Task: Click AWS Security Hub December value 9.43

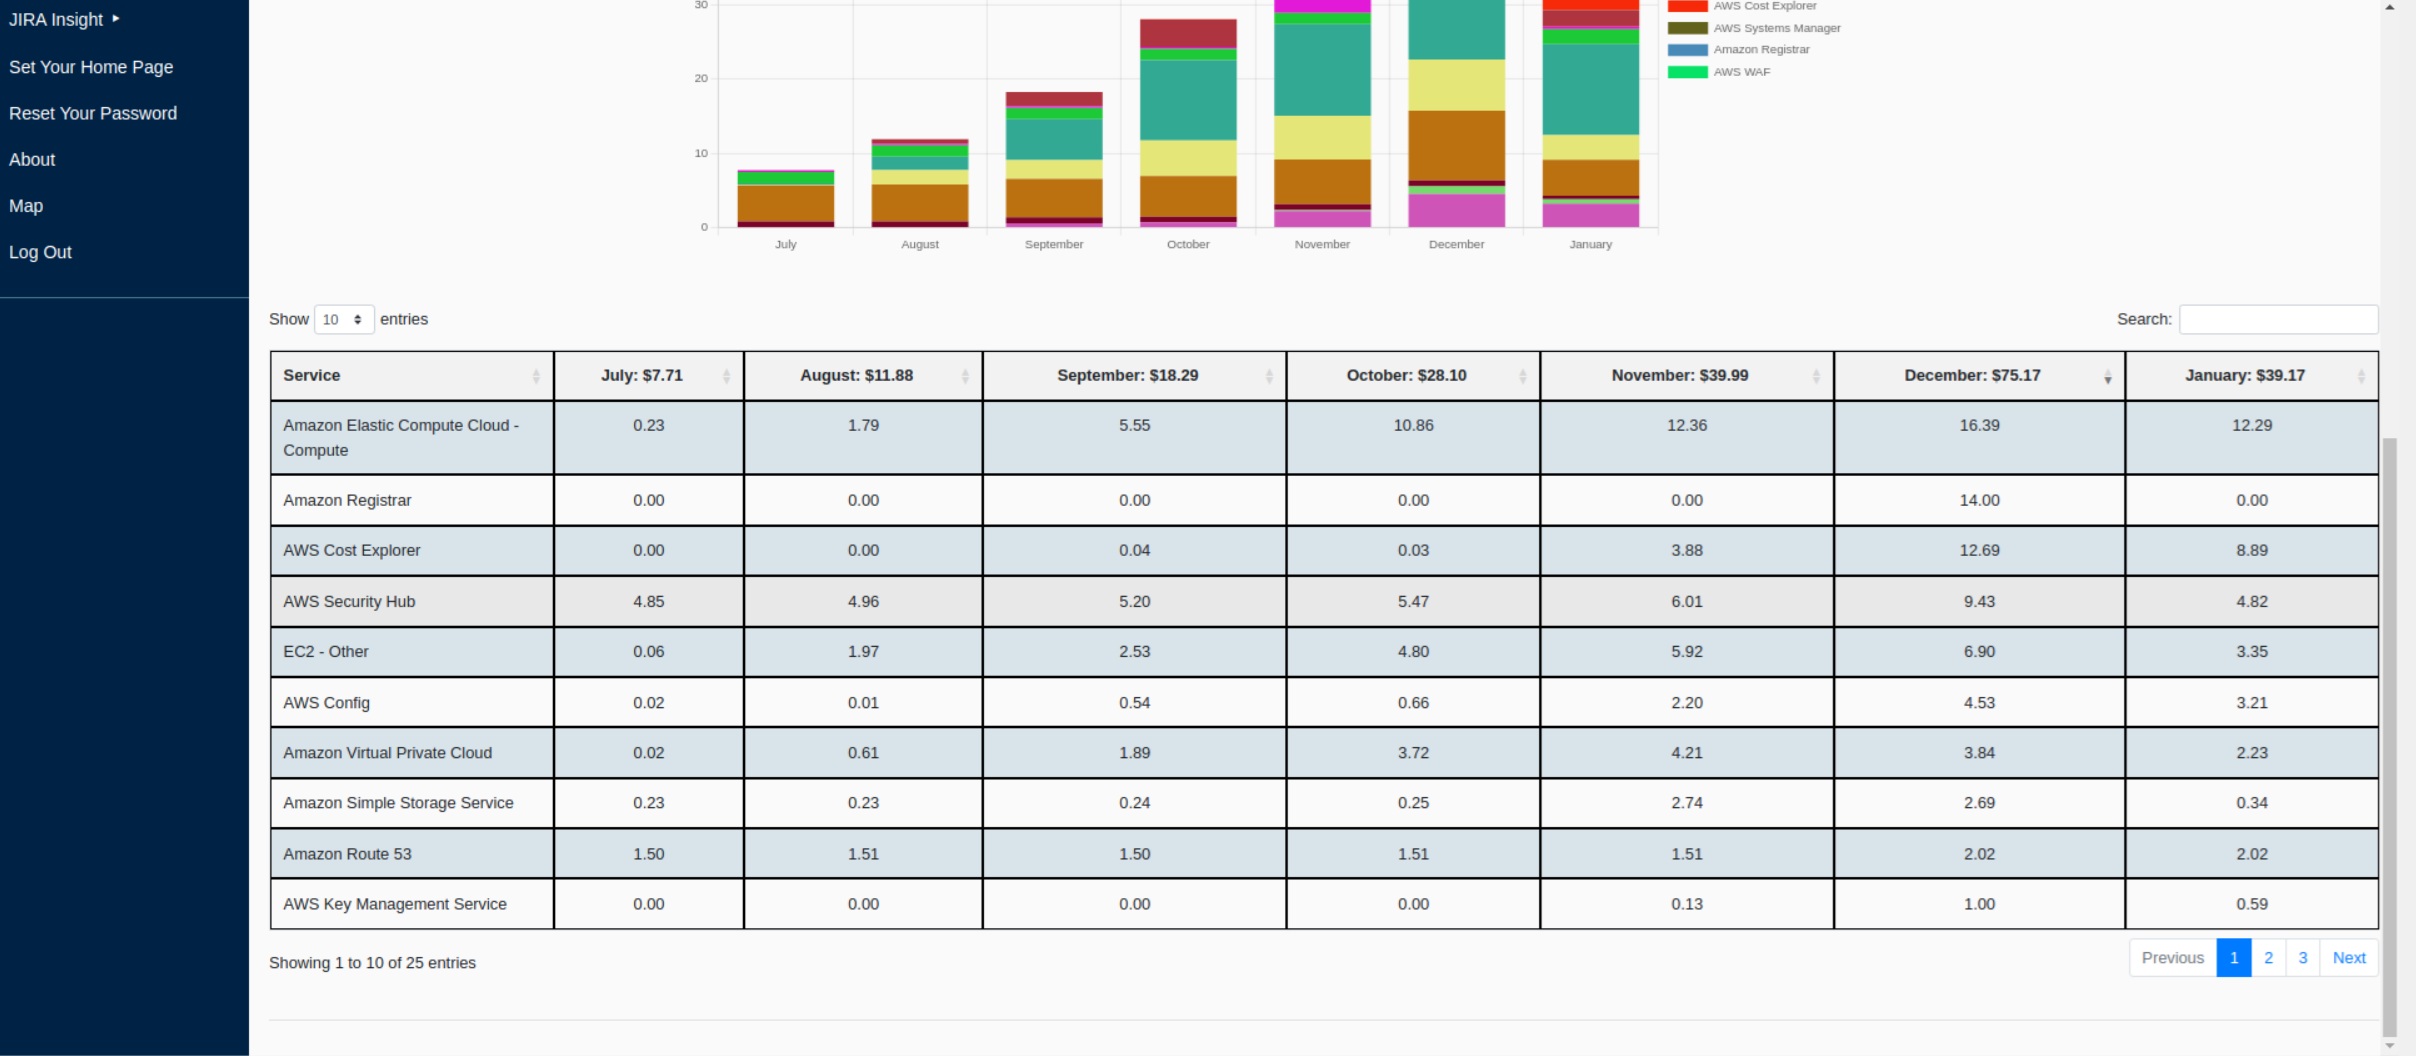Action: [1979, 601]
